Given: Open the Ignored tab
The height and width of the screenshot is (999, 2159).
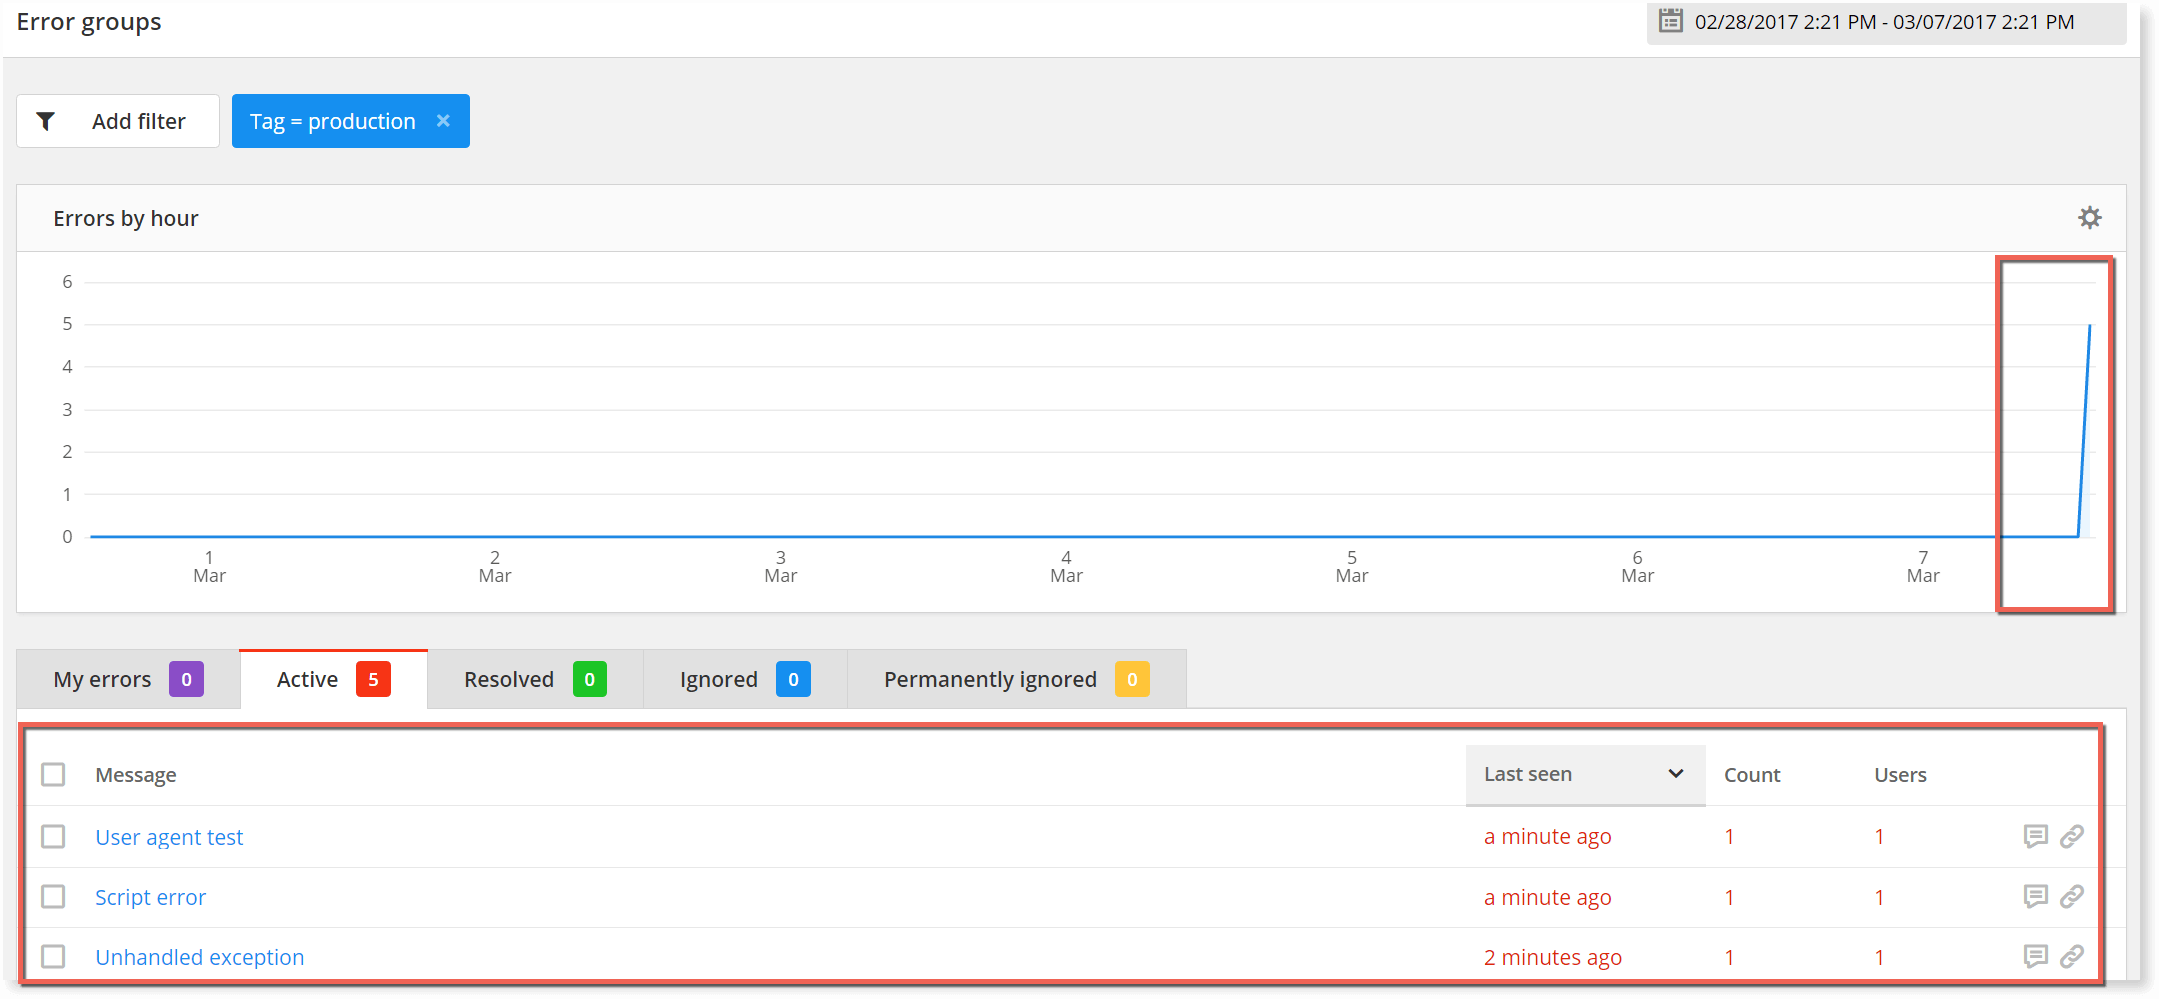Looking at the screenshot, I should click(x=745, y=679).
